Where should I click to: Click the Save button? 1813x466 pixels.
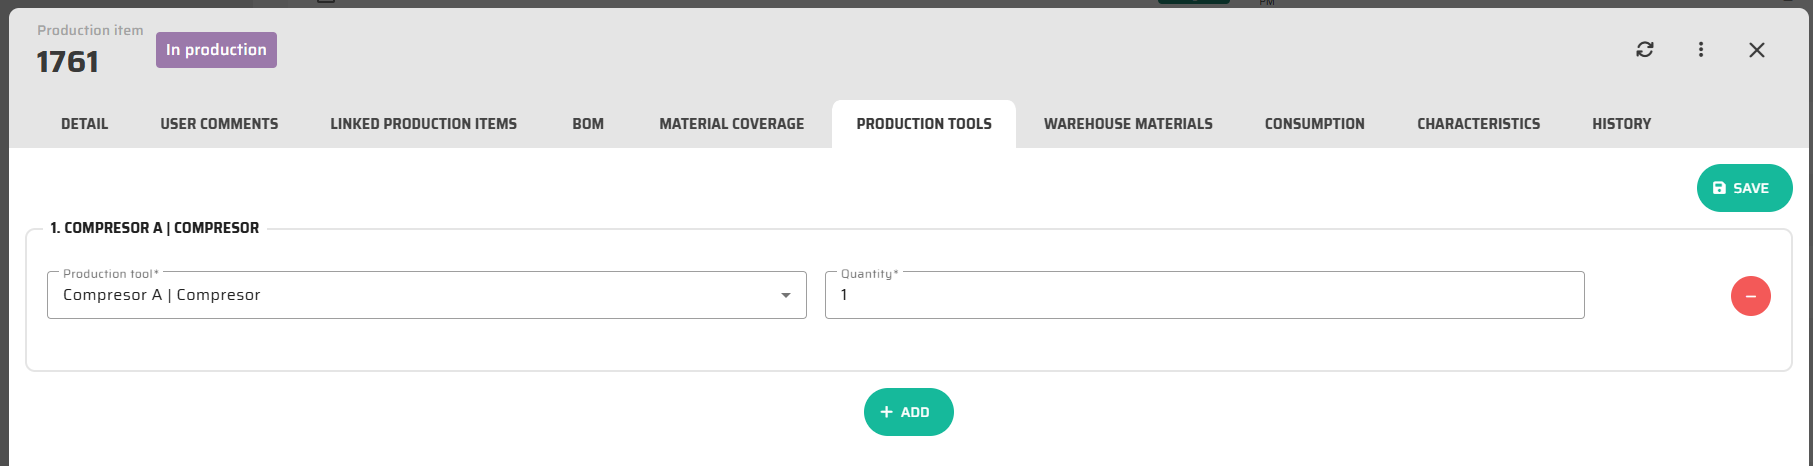(x=1743, y=188)
